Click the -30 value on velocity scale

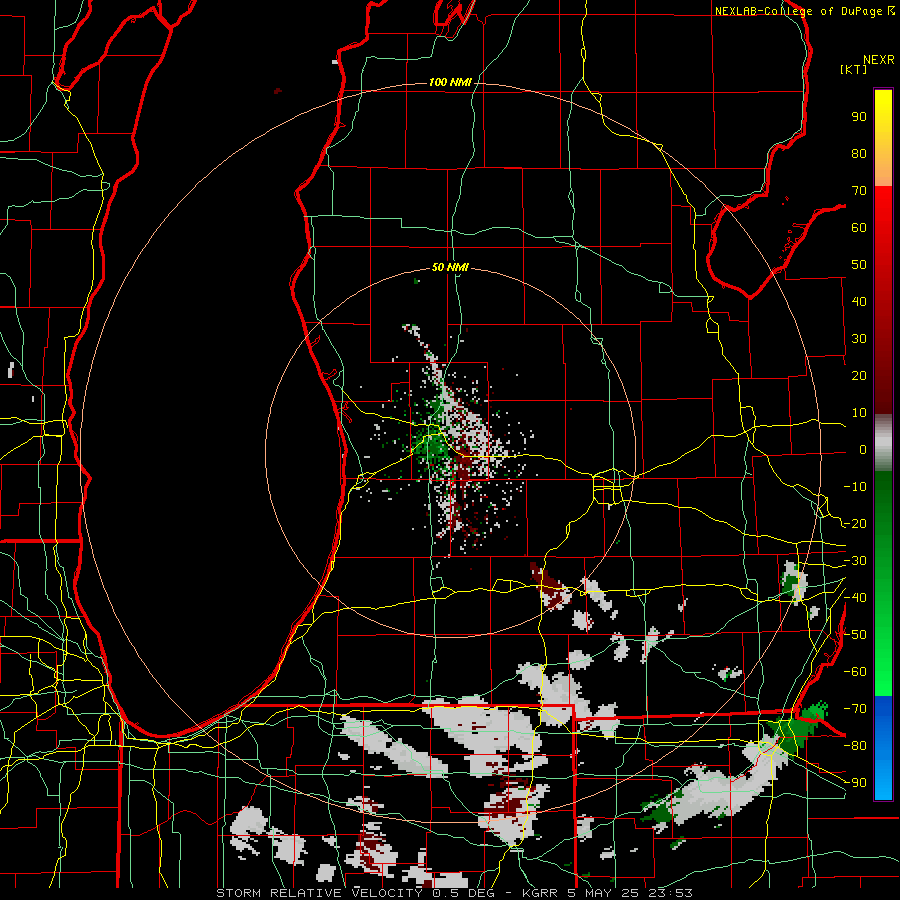(x=855, y=561)
